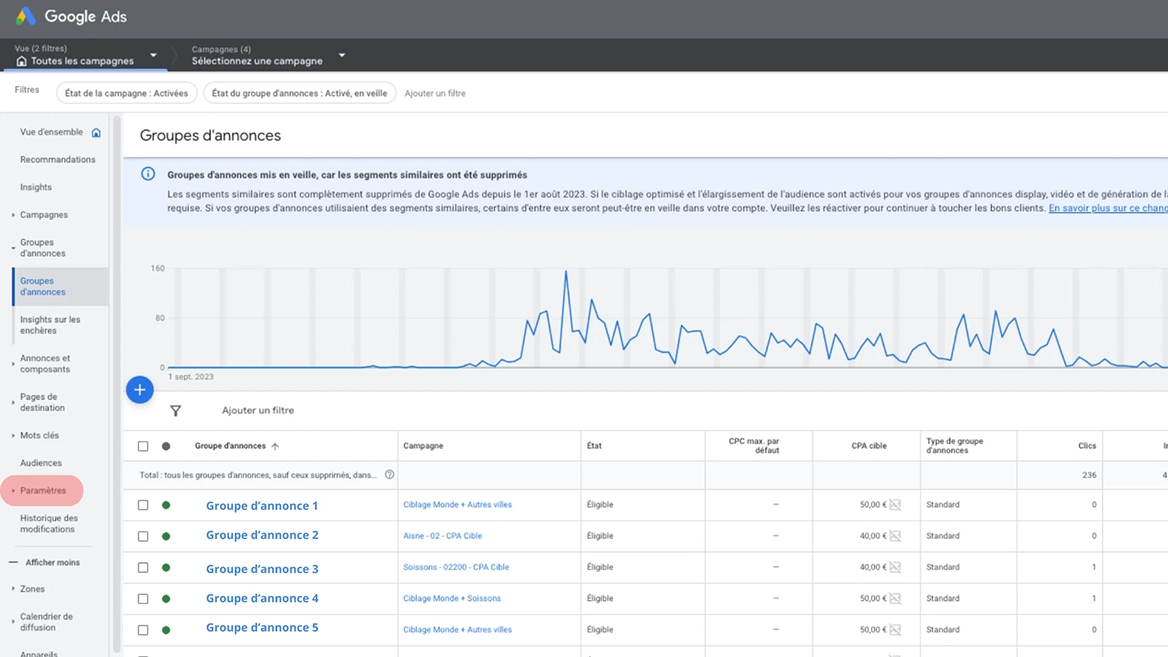1168x657 pixels.
Task: Check the box for Groupe d'annonce 4
Action: (143, 599)
